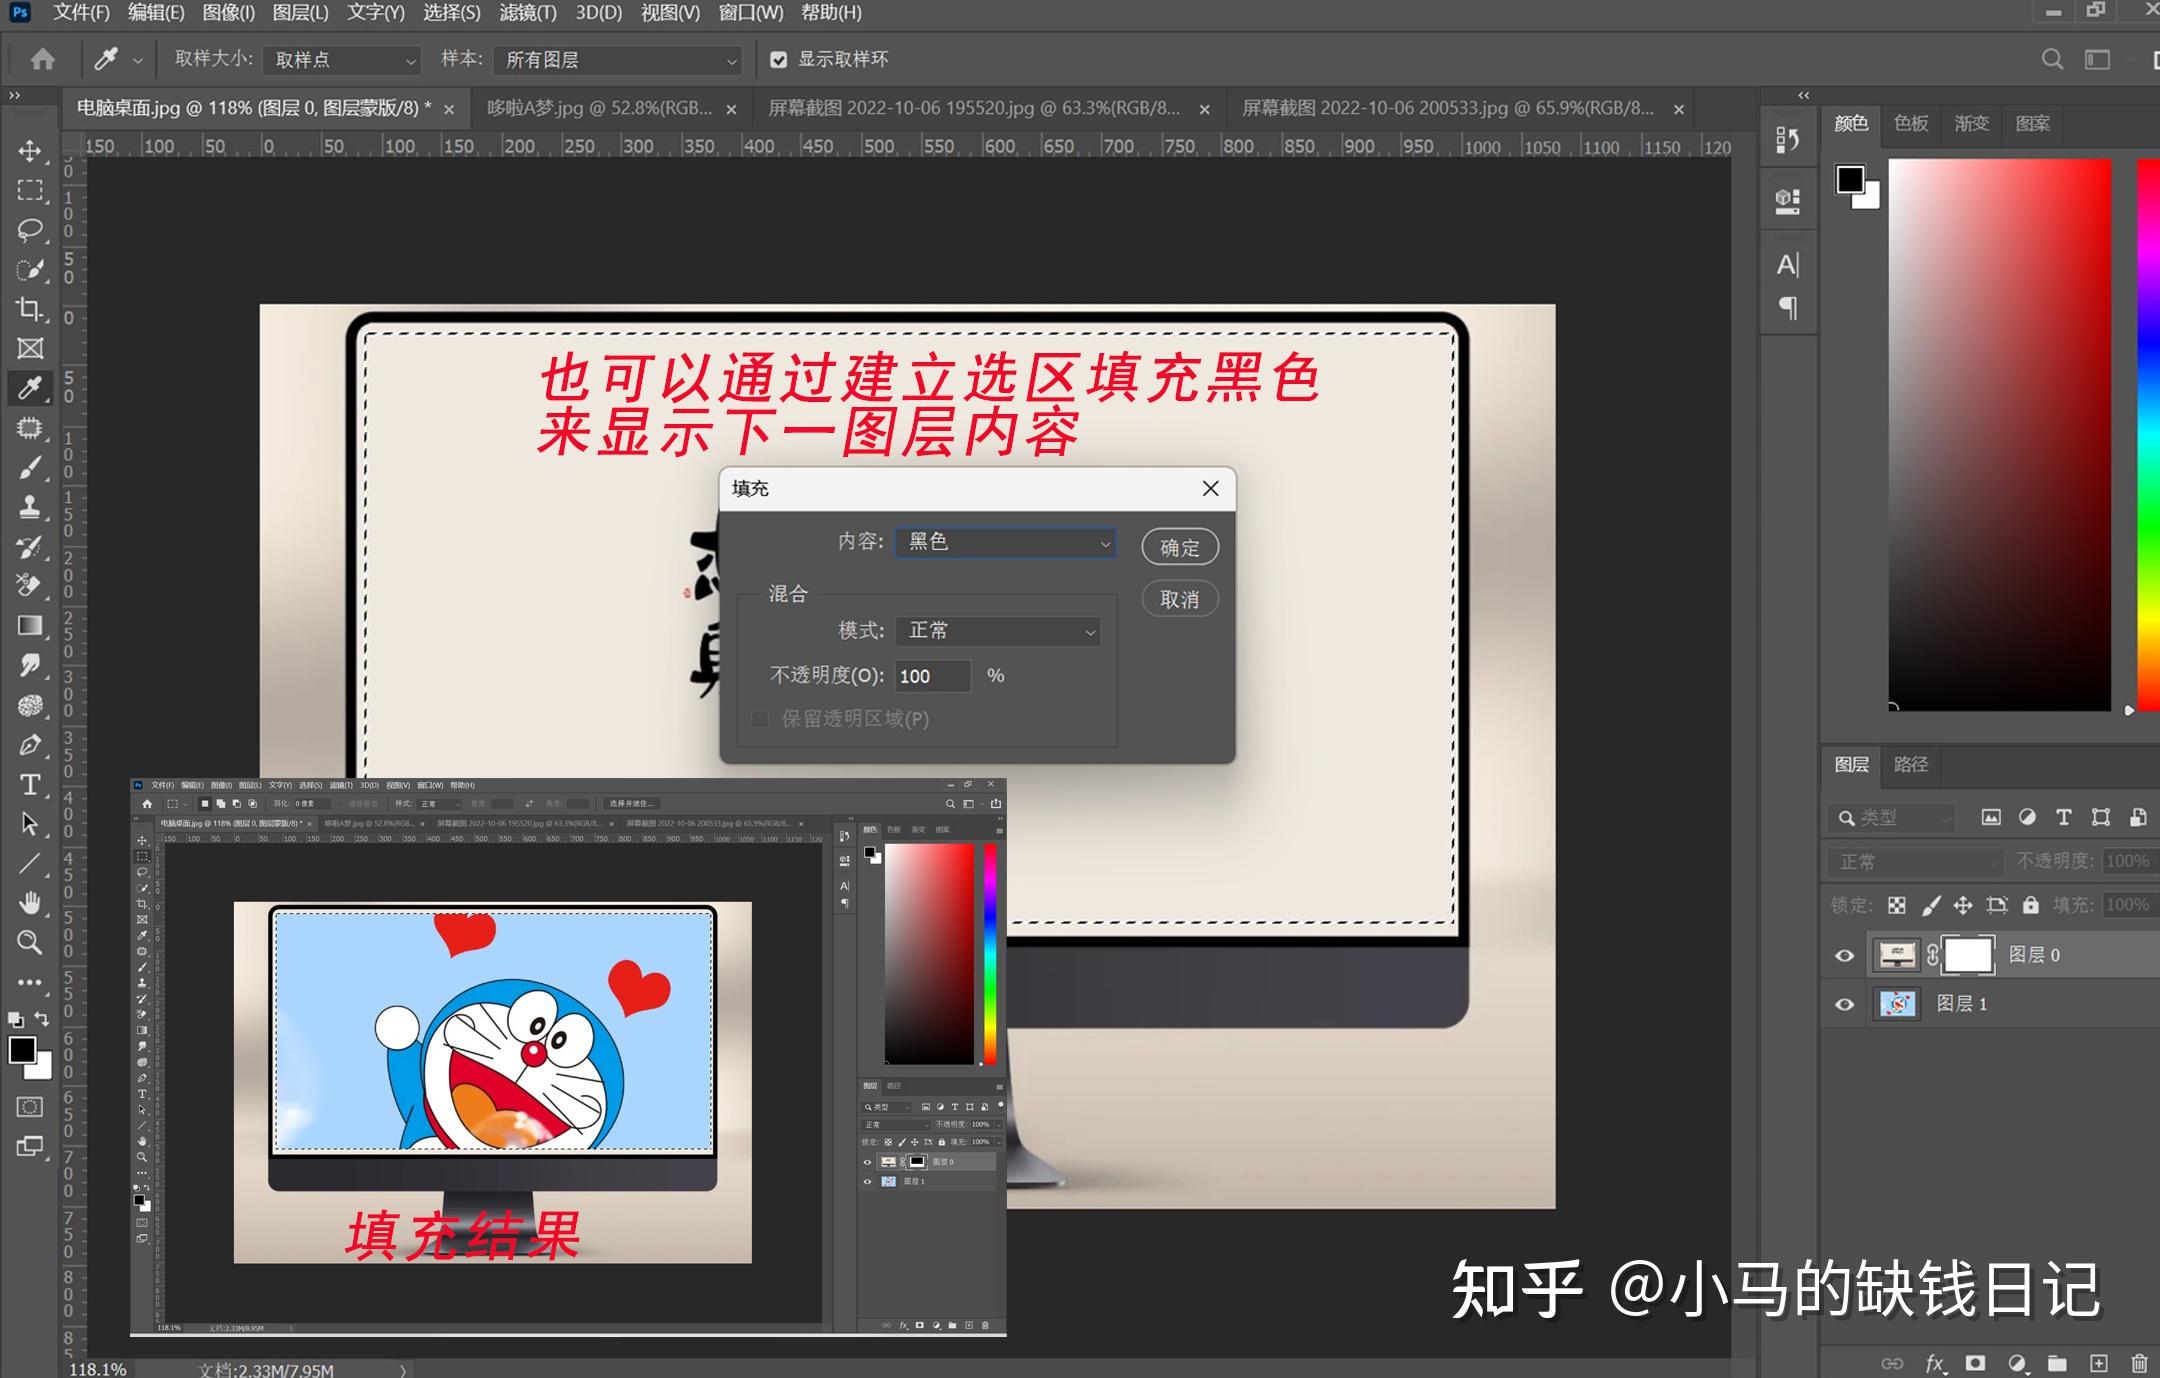Open the 样本 所有图层 dropdown
The image size is (2160, 1378).
618,60
